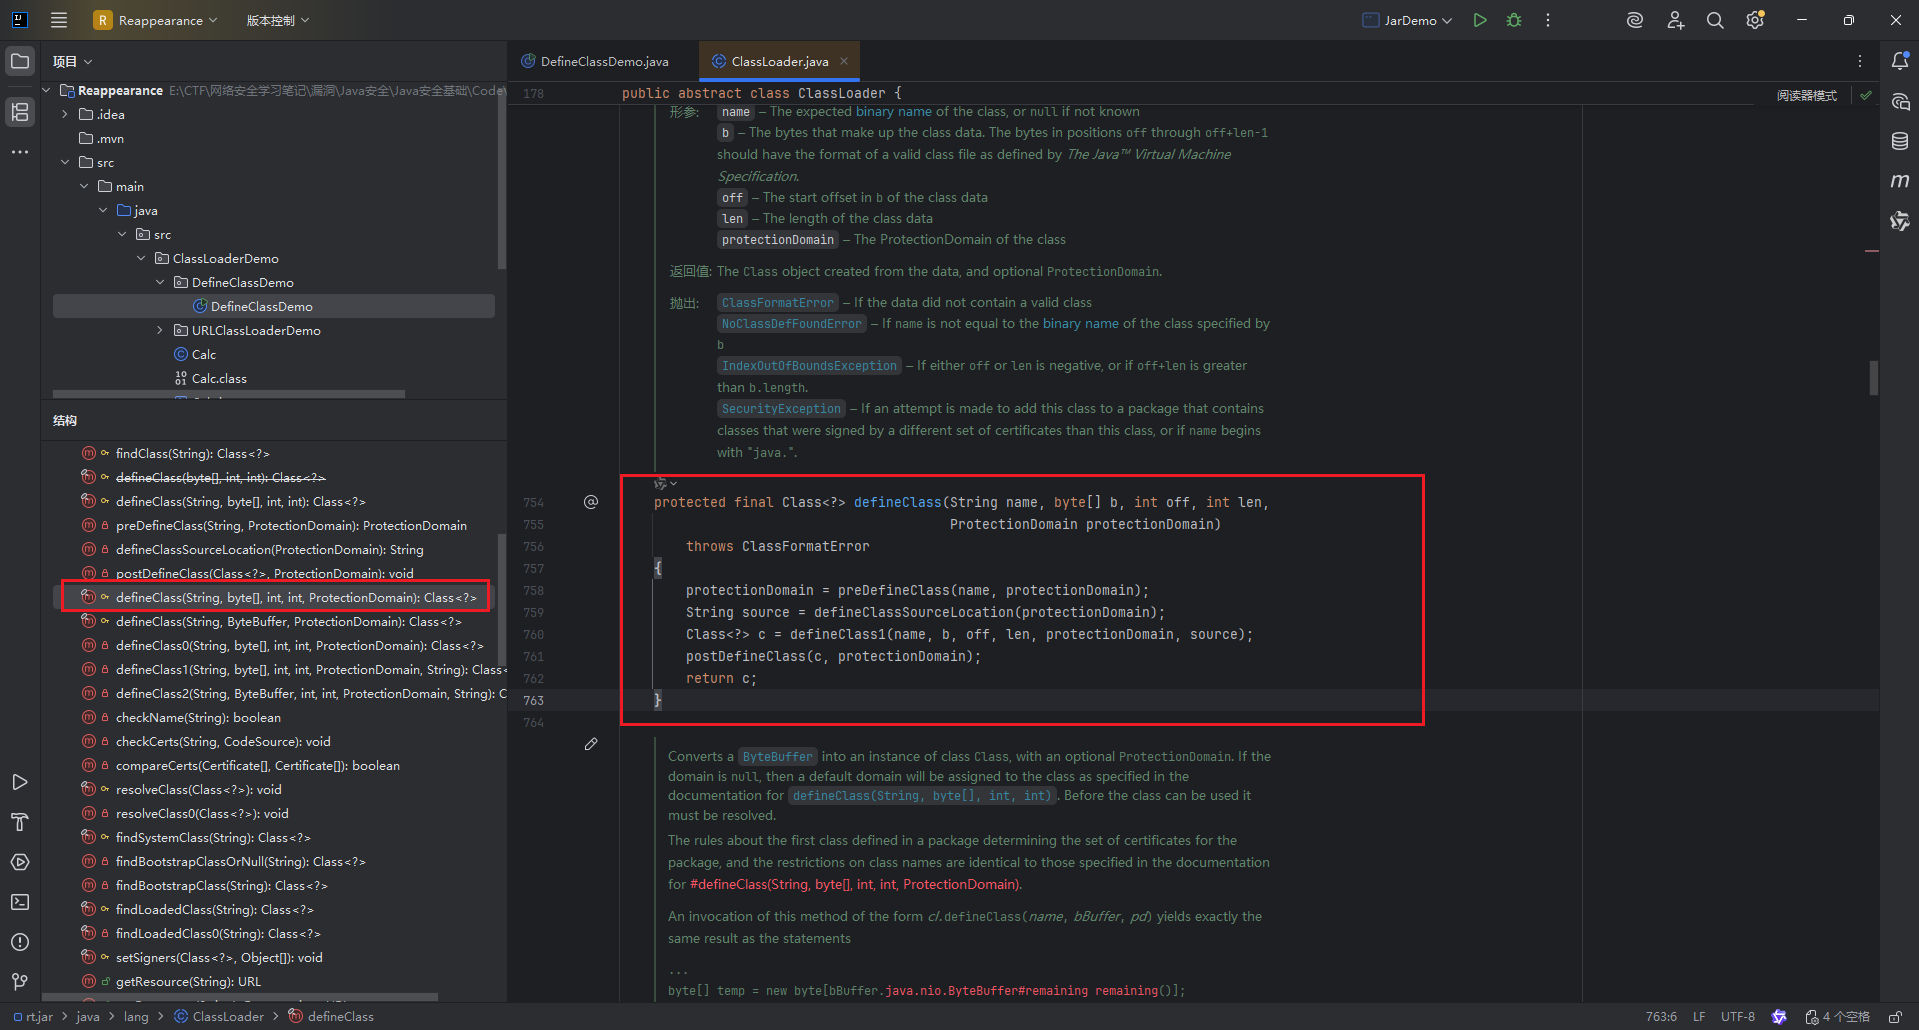
Task: Open the Terminal tool window
Action: click(x=20, y=902)
